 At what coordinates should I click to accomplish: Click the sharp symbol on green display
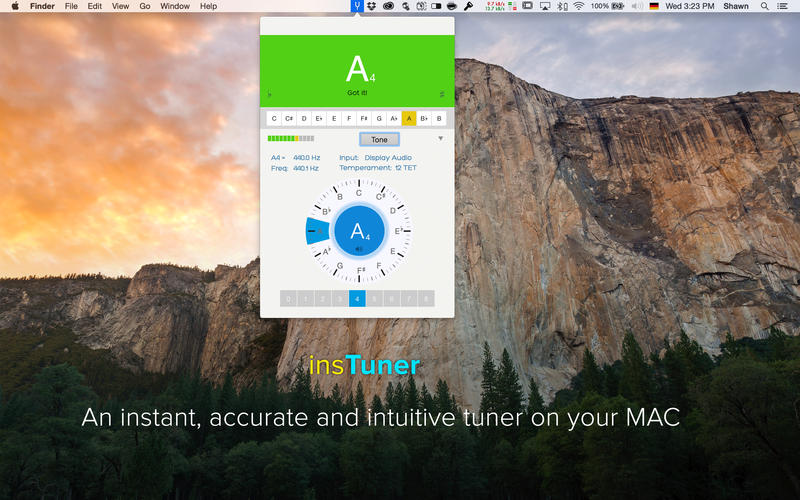442,94
